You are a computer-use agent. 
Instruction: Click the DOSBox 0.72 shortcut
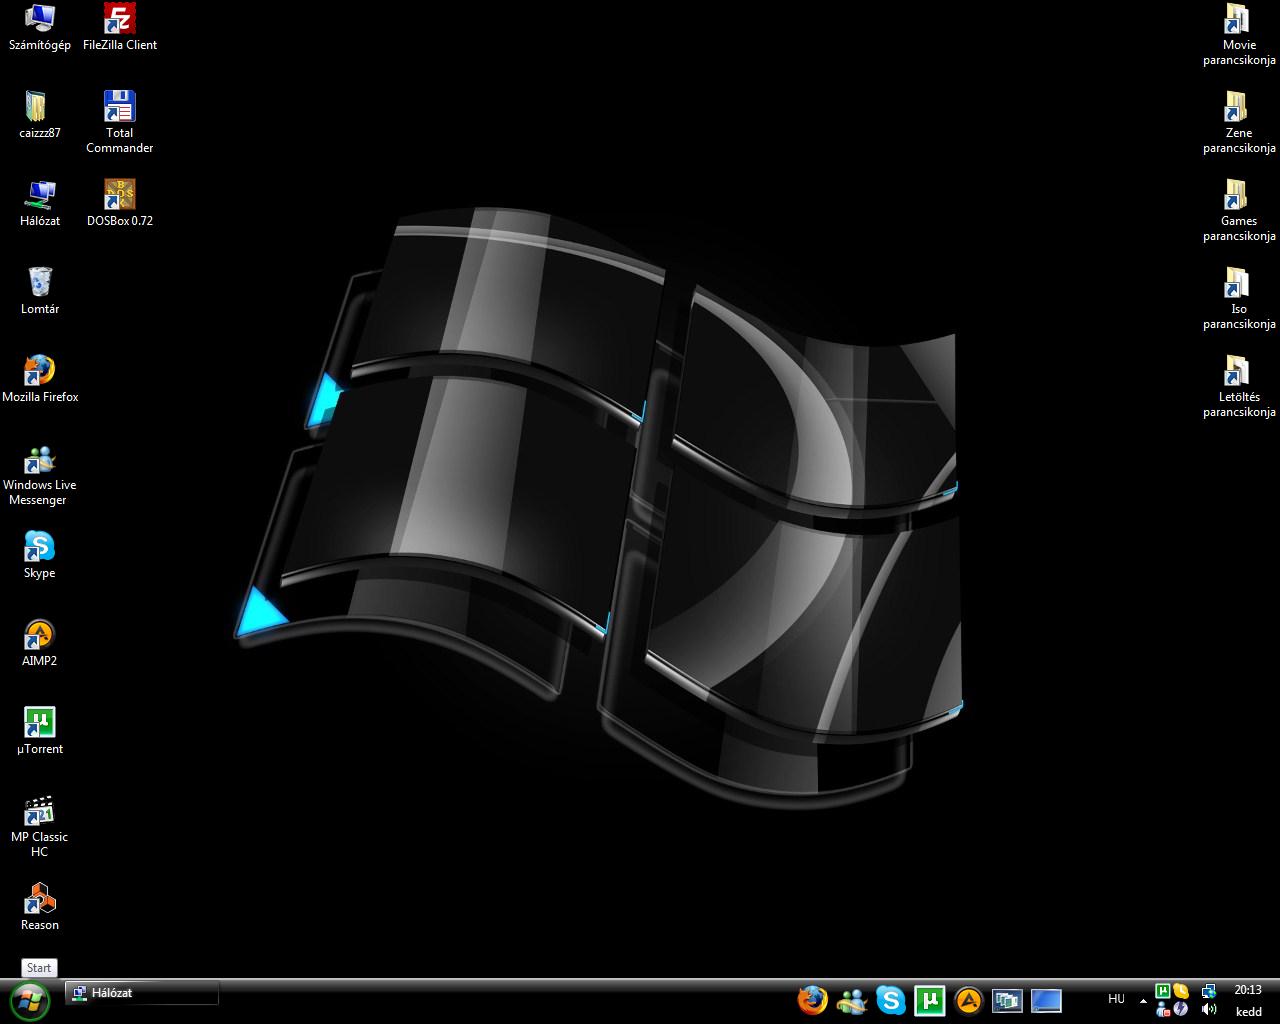[x=120, y=203]
